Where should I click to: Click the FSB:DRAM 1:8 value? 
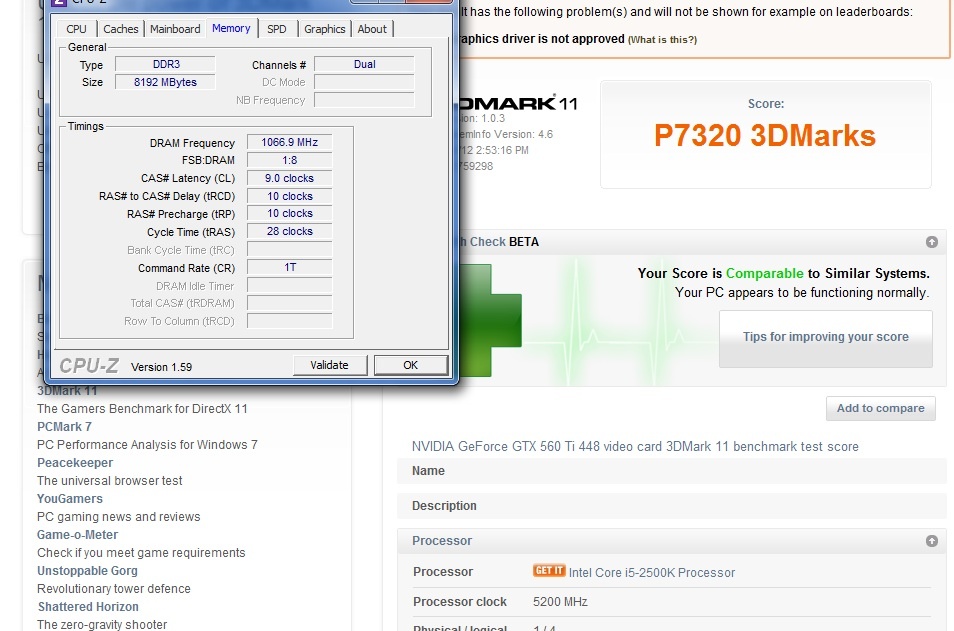(290, 160)
